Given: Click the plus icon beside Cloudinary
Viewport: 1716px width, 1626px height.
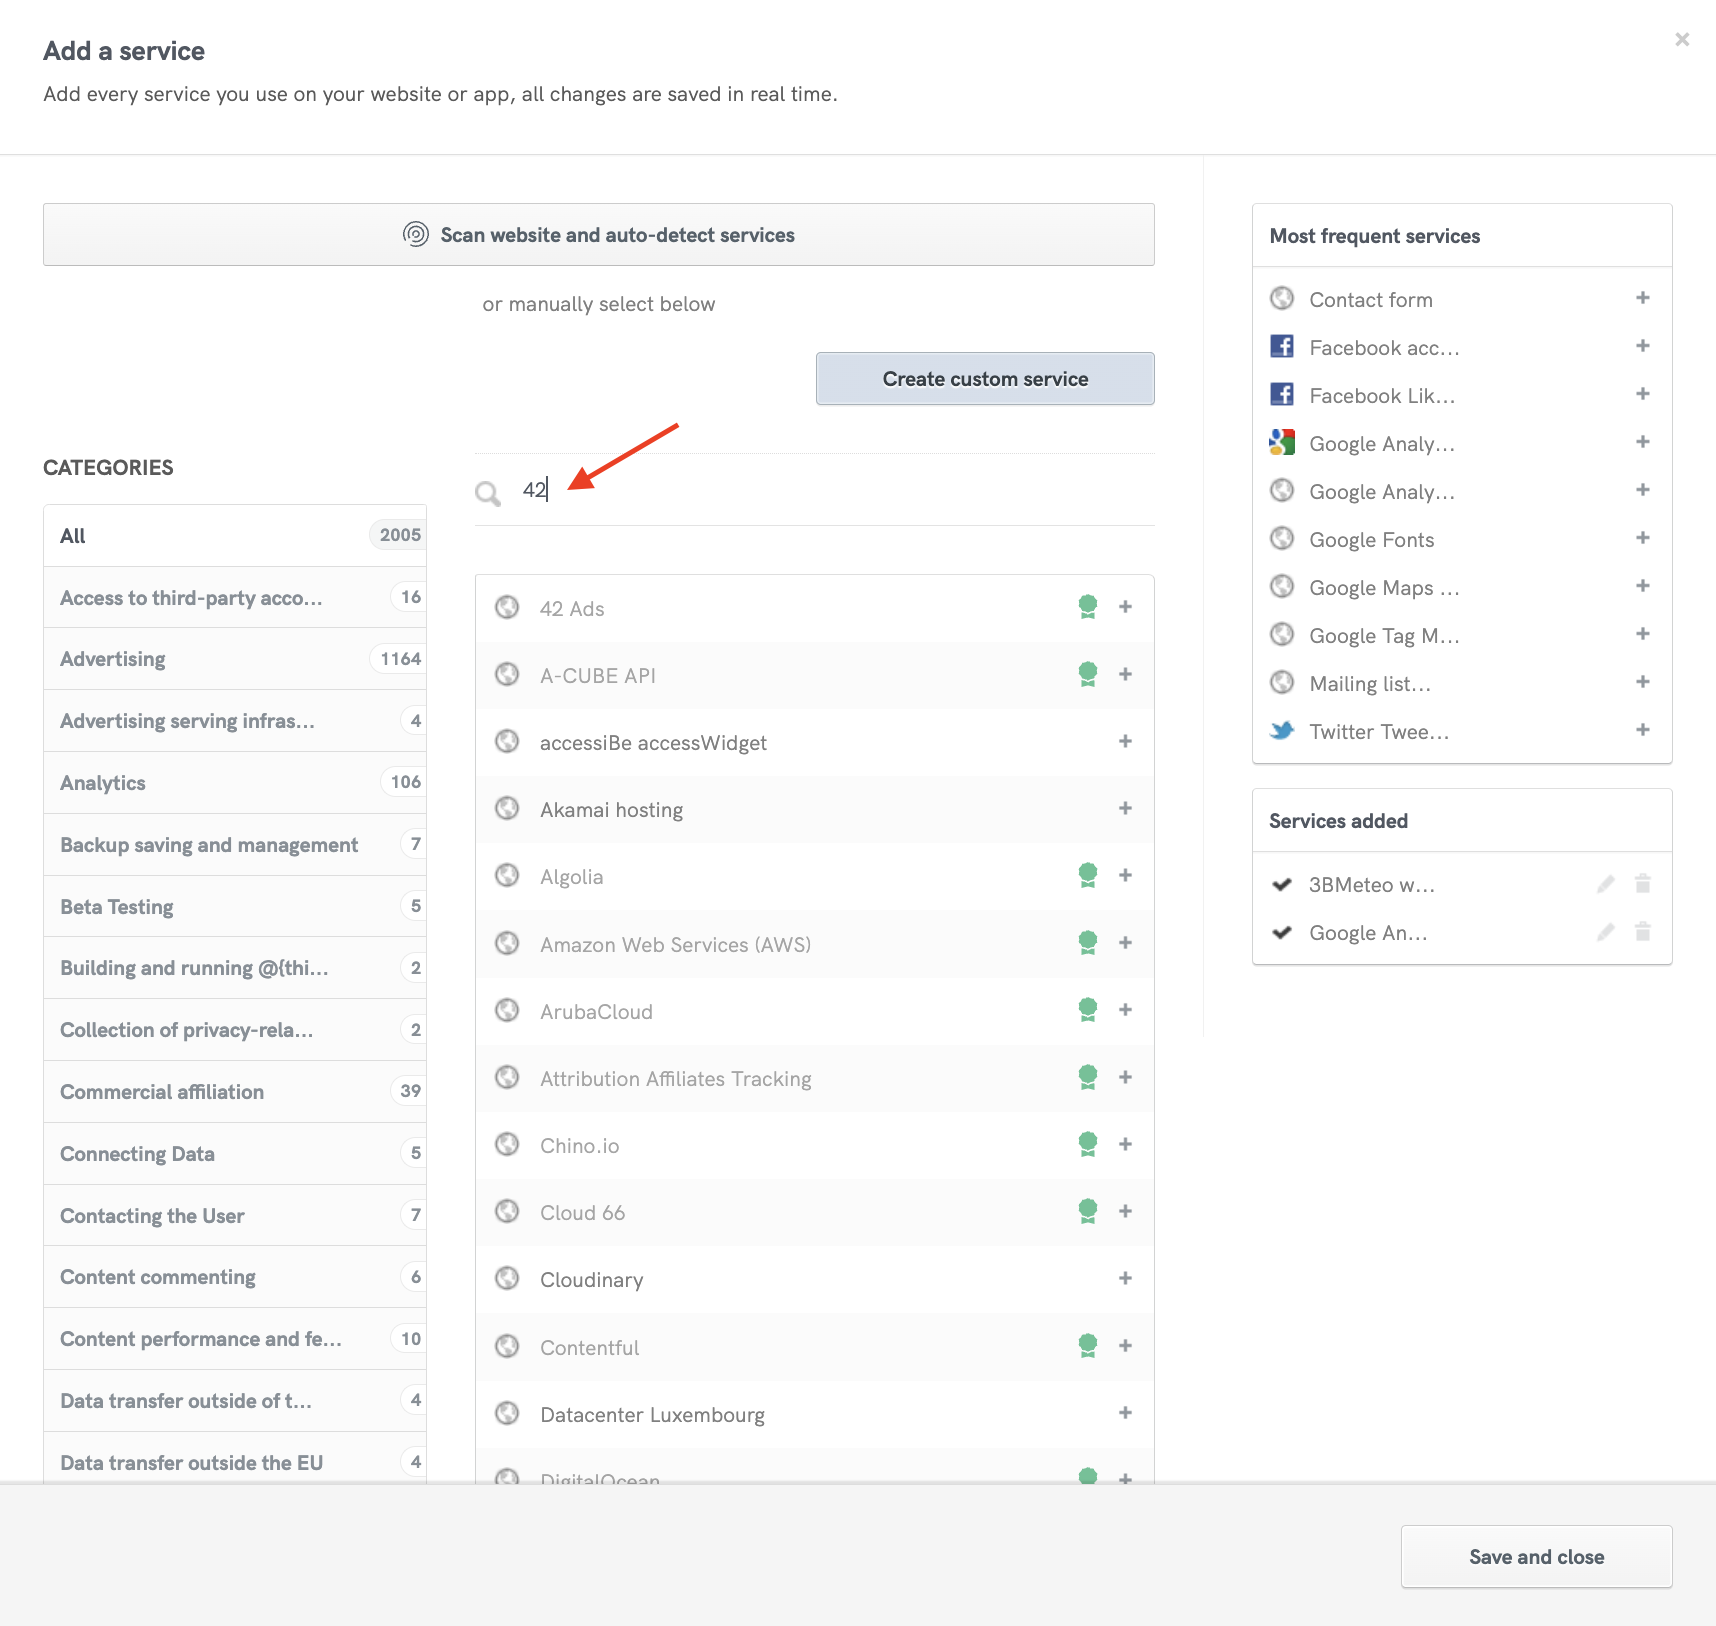Looking at the screenshot, I should pos(1125,1278).
